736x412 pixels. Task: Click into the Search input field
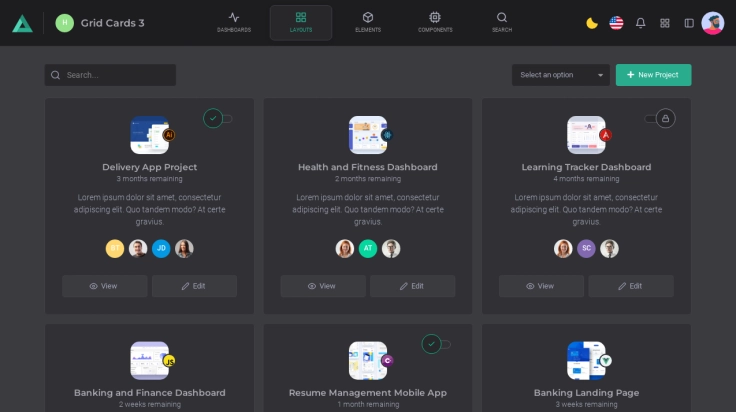coord(115,75)
